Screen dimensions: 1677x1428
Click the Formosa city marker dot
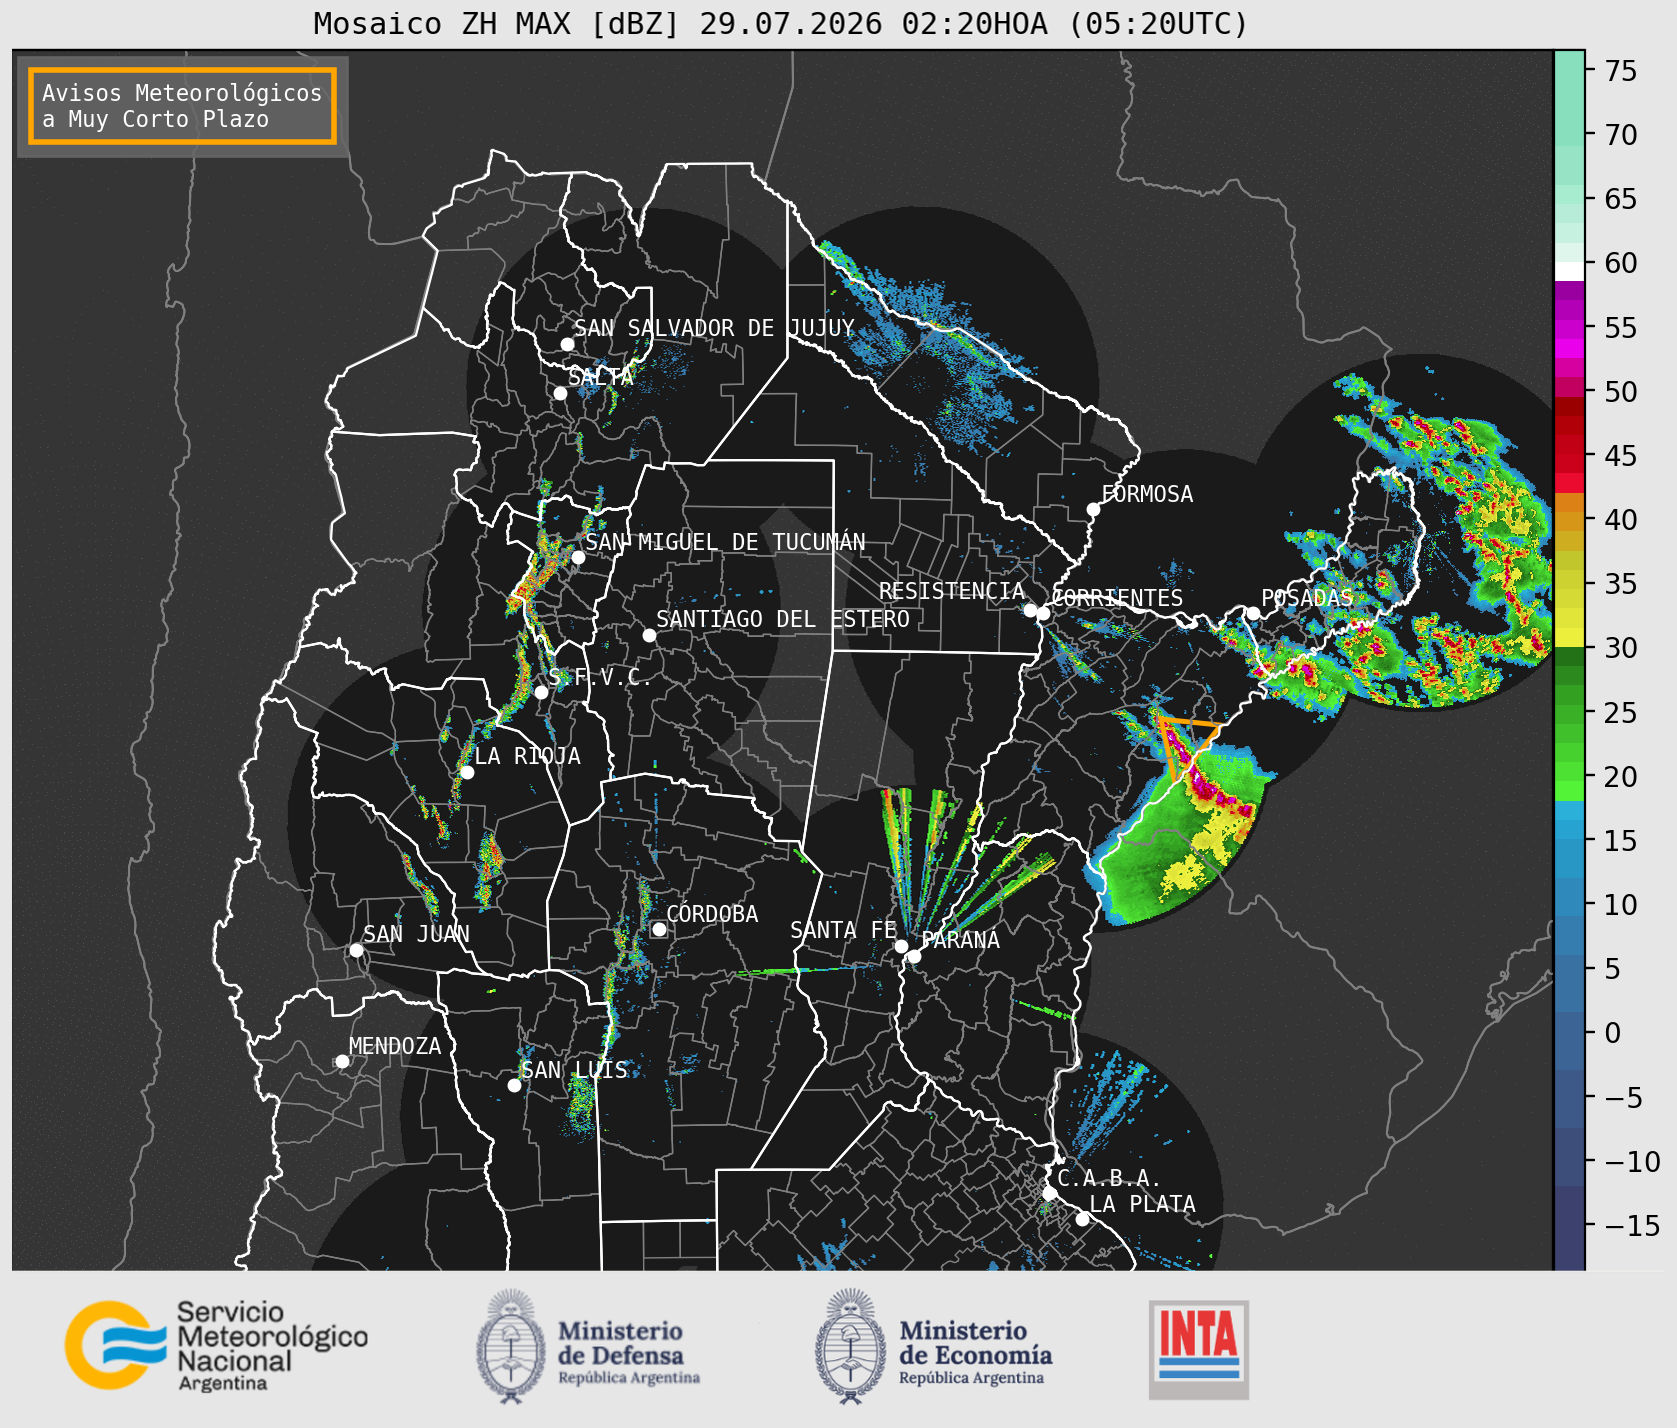tap(1093, 510)
